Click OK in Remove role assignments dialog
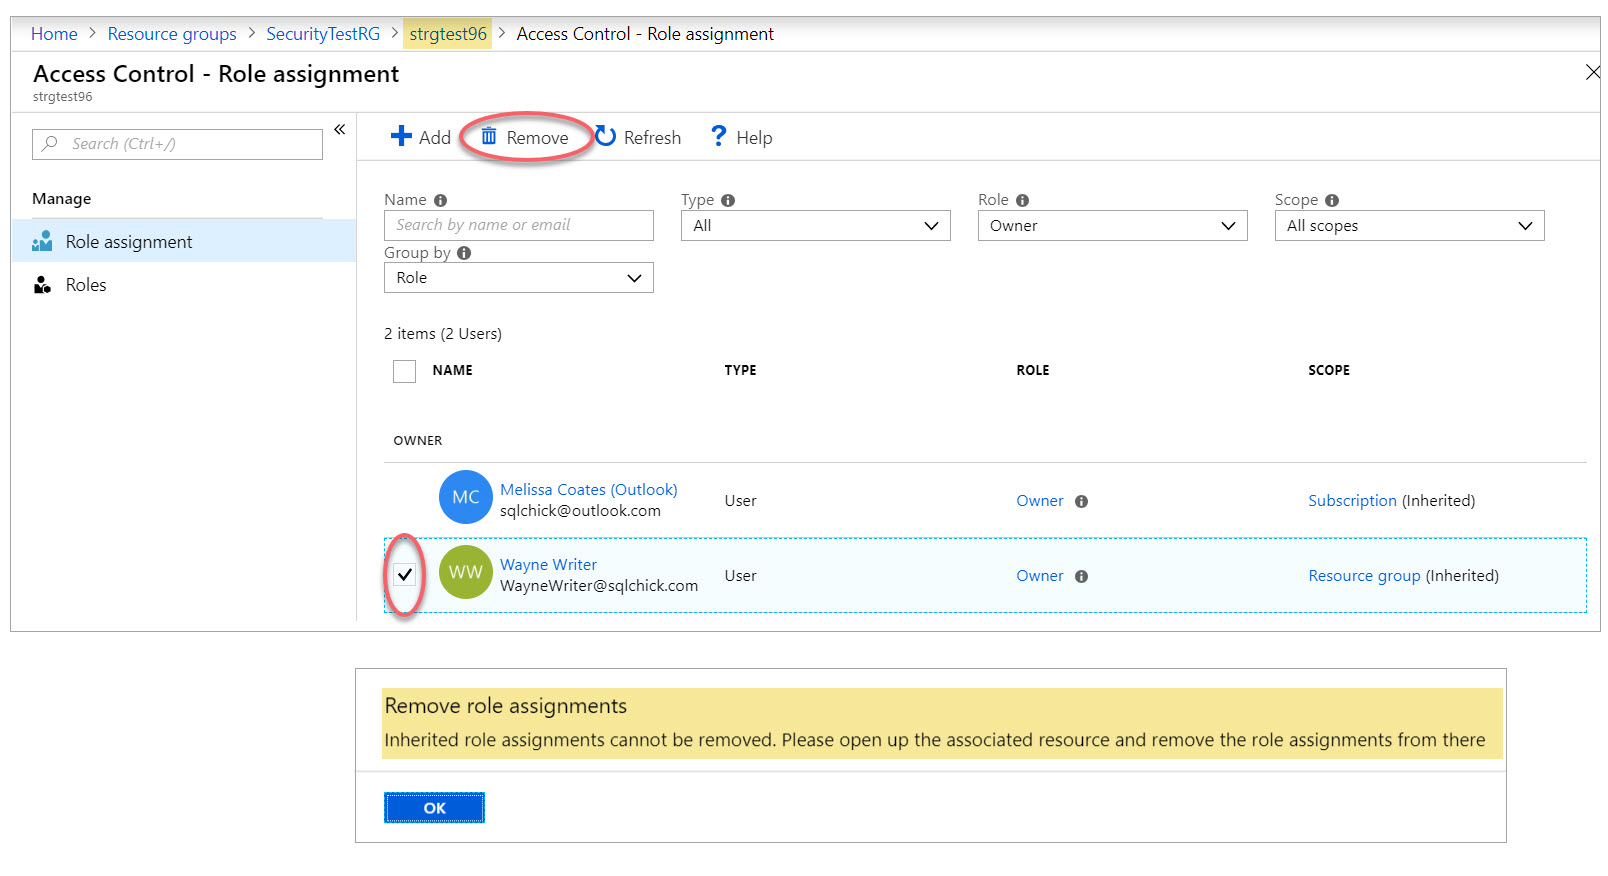 pos(434,808)
